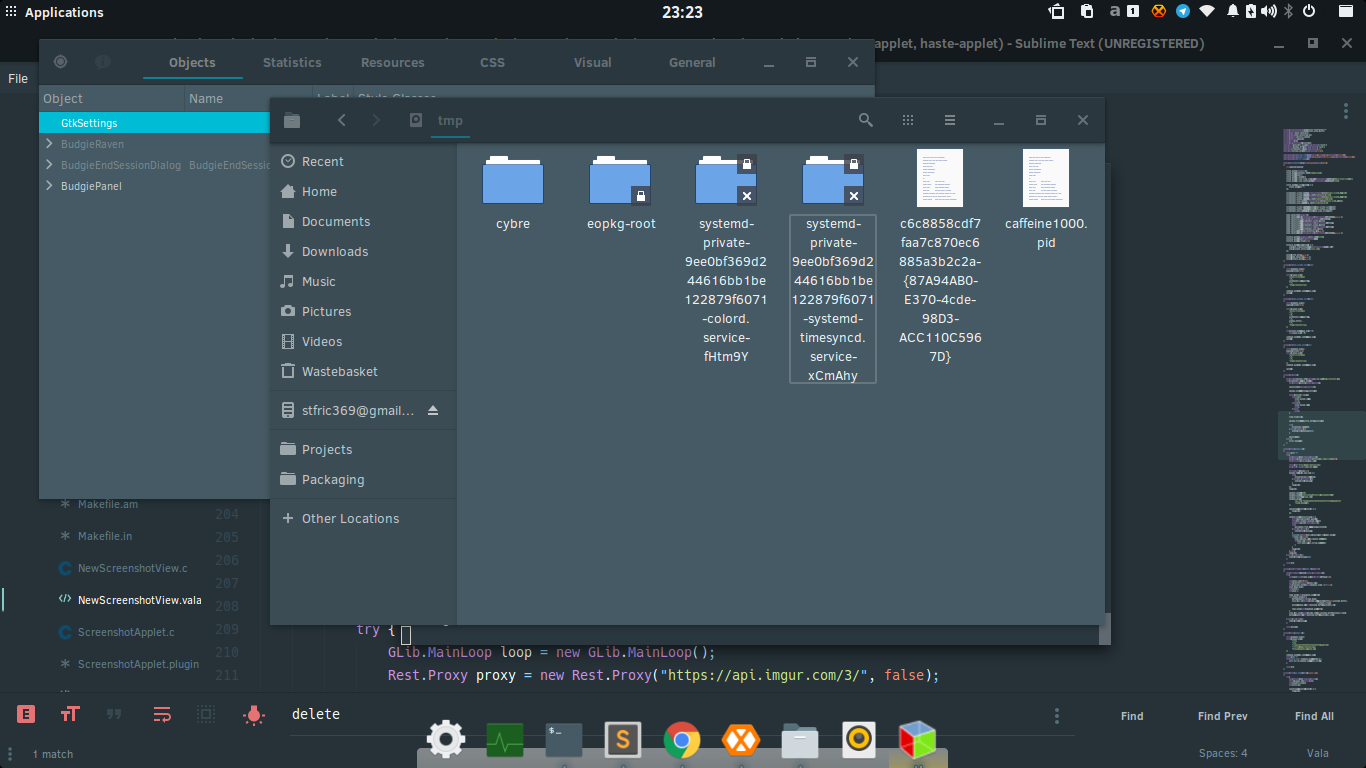1366x768 pixels.
Task: Open Sublime Text from the dock
Action: pyautogui.click(x=623, y=741)
